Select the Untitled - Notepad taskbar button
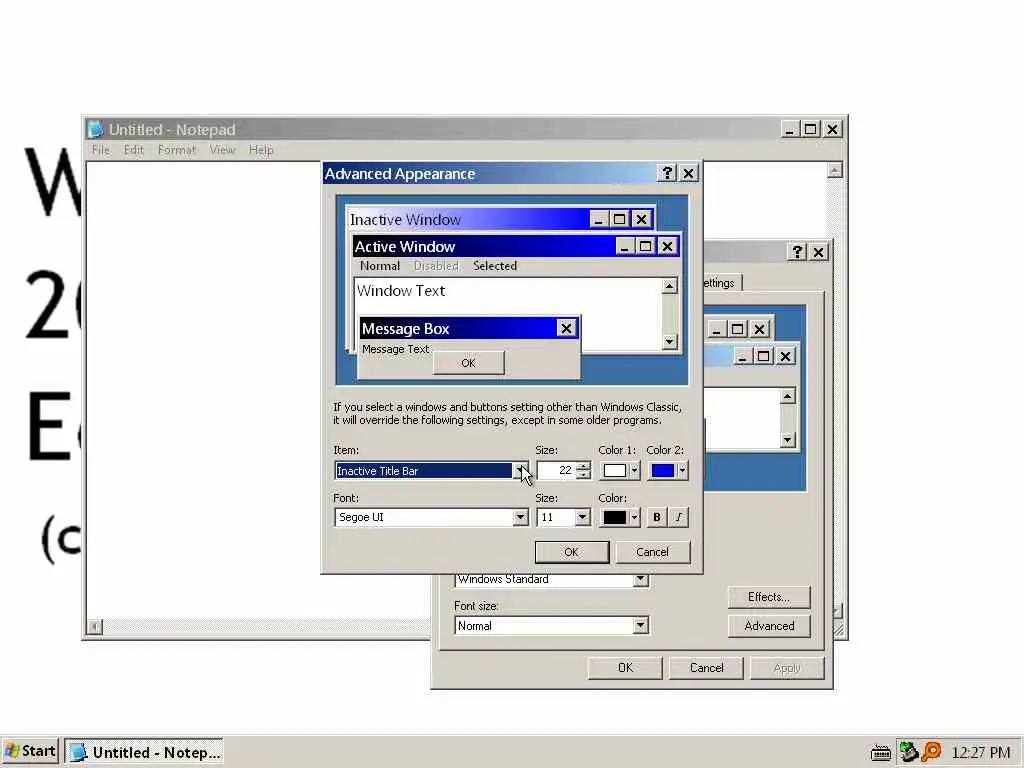 coord(144,752)
